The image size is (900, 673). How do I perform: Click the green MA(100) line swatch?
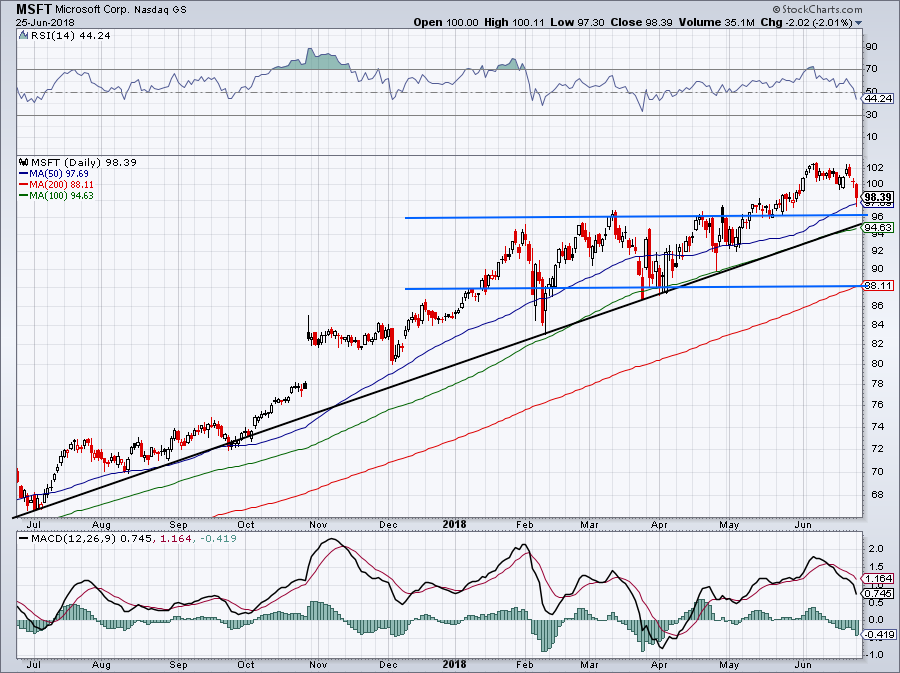point(24,196)
